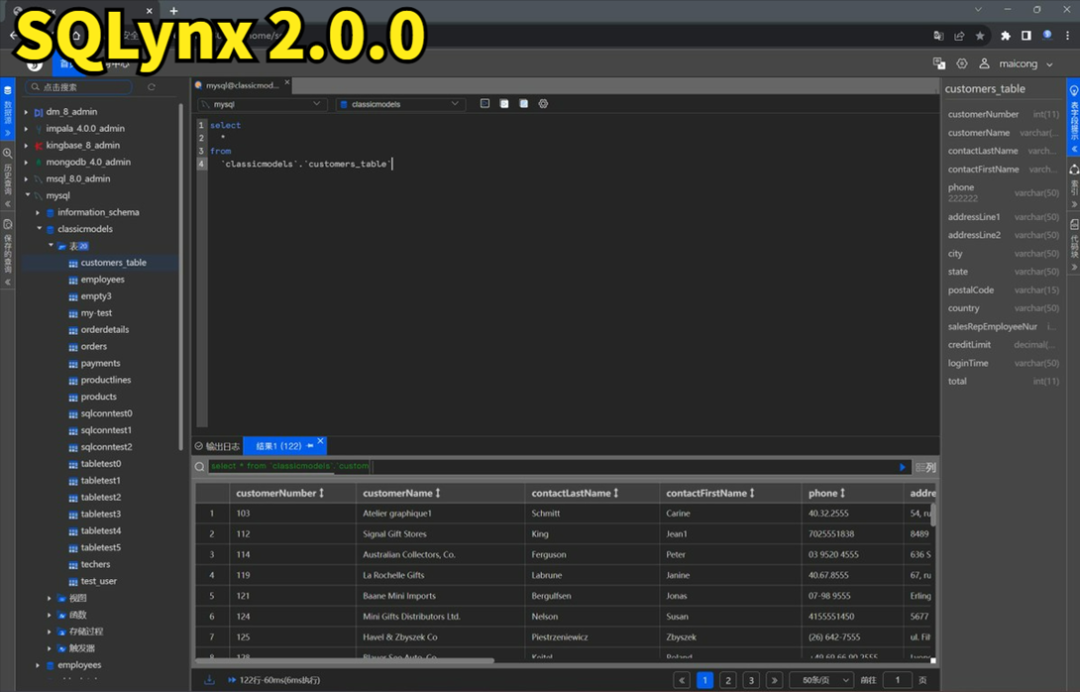The image size is (1080, 692).
Task: Select the 结果1 (122) result tab
Action: tap(278, 446)
